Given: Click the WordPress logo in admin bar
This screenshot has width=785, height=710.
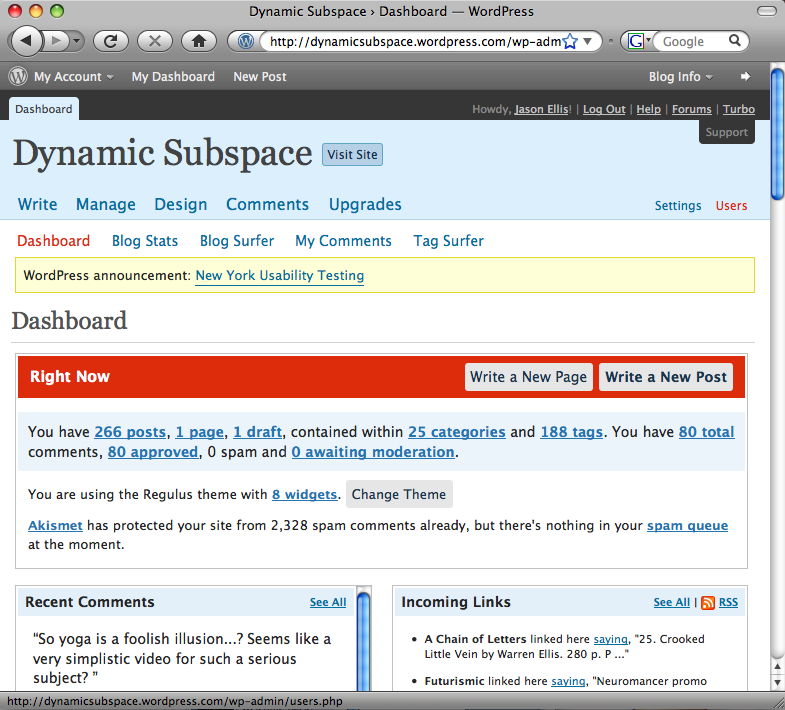Looking at the screenshot, I should pos(18,76).
